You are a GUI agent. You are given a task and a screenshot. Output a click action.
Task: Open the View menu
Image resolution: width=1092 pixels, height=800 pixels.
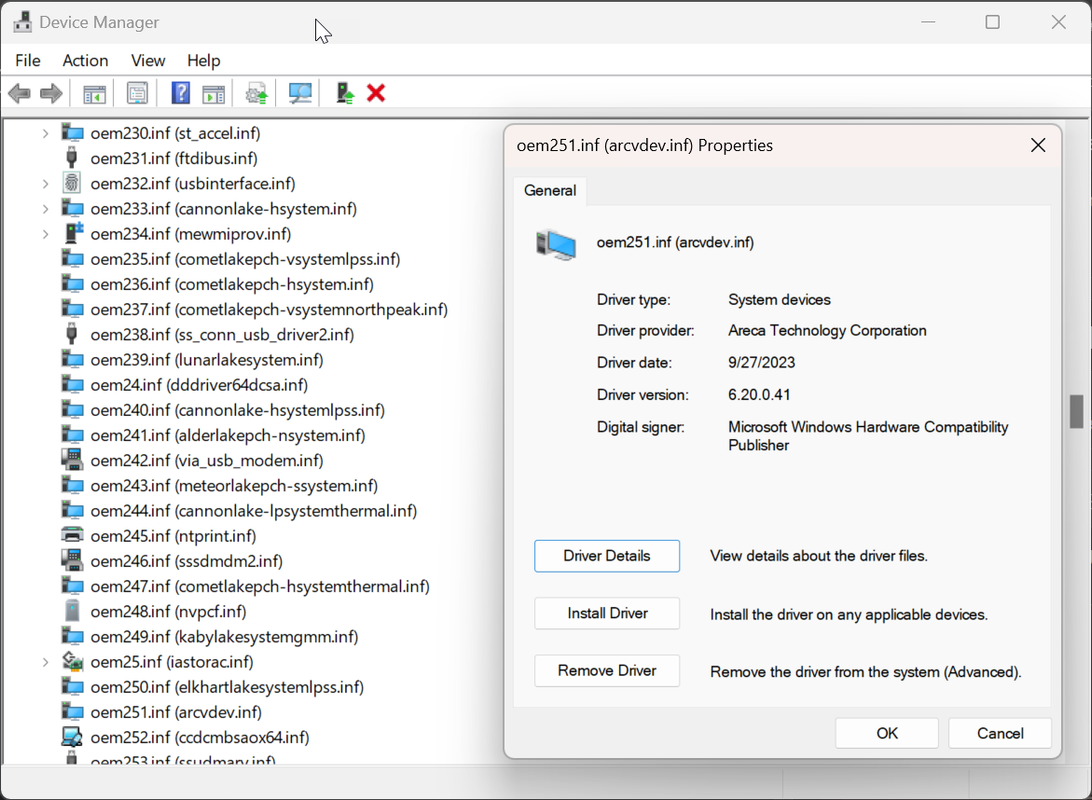point(148,61)
